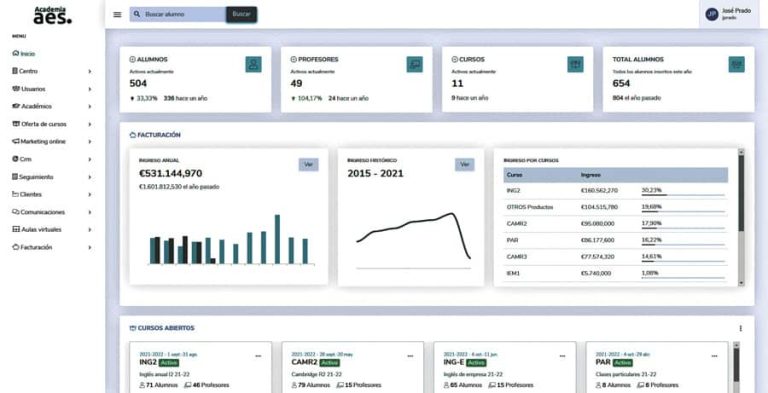
Task: Open the ING2 course card options menu
Action: pos(258,356)
